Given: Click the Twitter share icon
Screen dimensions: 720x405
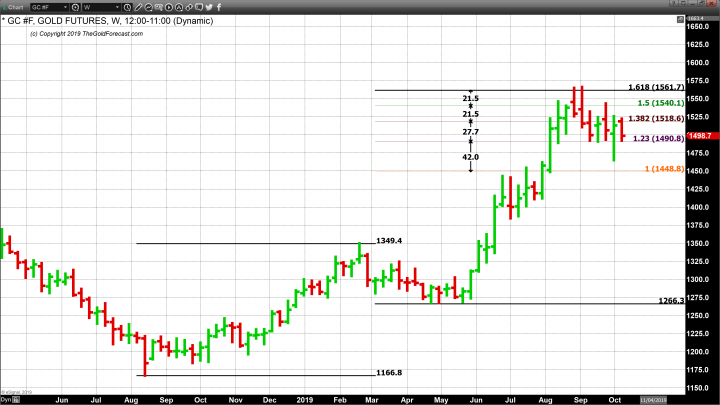Looking at the screenshot, I should (209, 7).
